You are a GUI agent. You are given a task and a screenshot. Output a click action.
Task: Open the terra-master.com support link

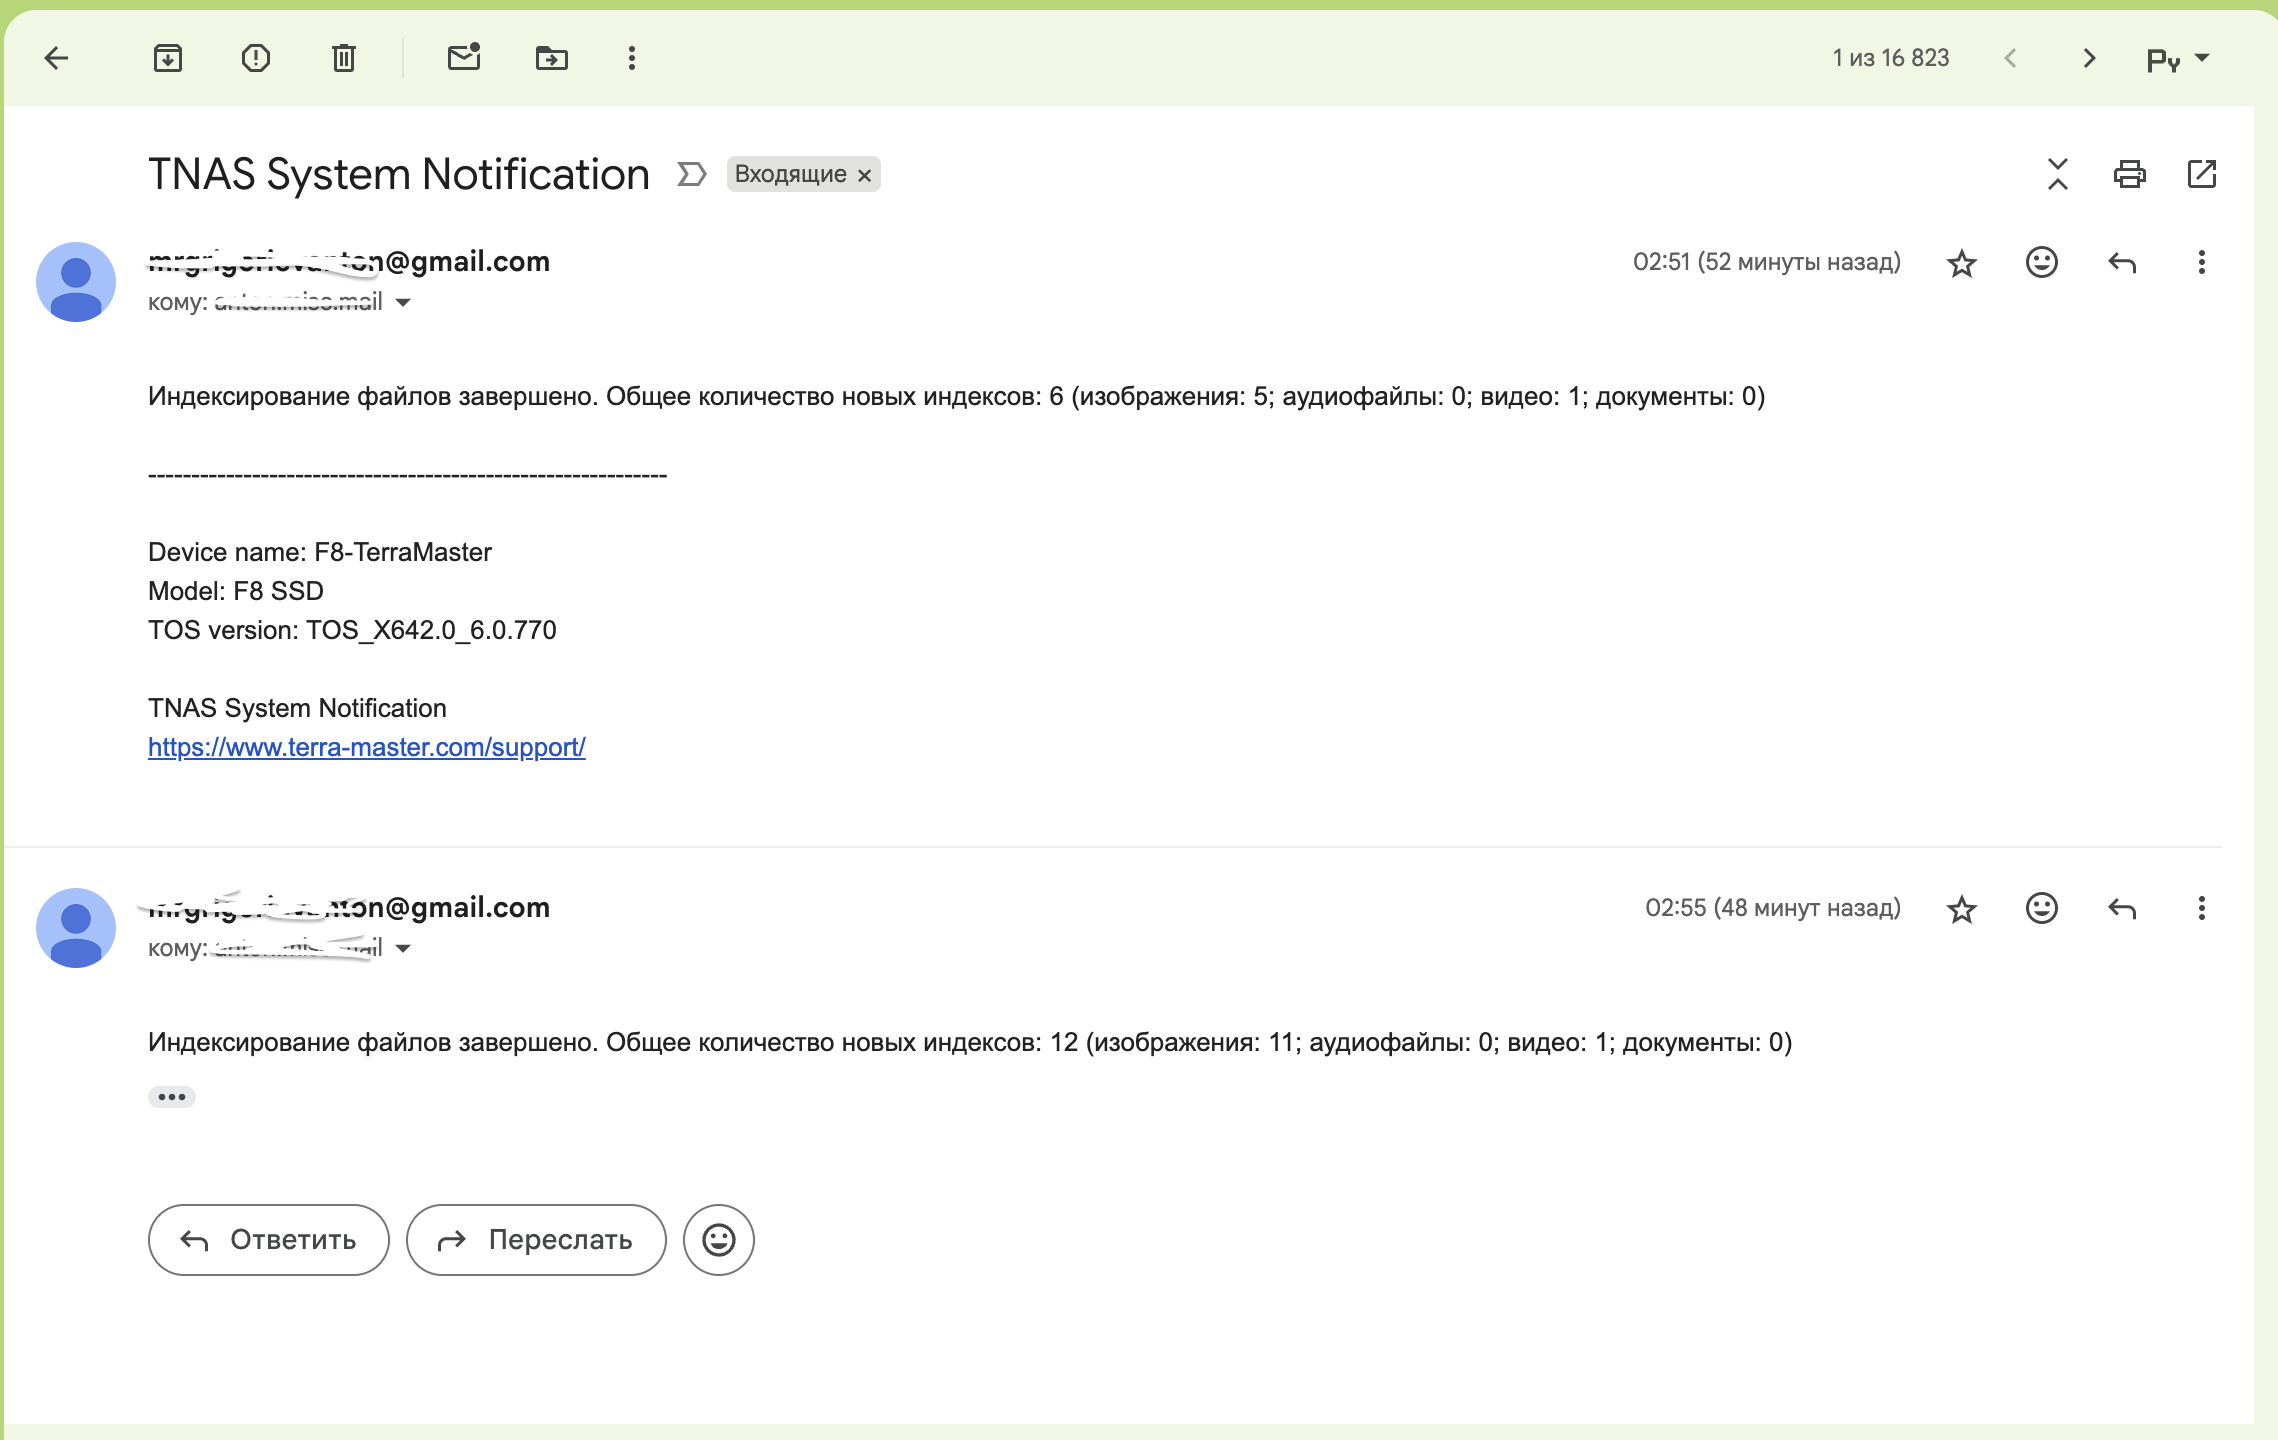click(x=366, y=747)
